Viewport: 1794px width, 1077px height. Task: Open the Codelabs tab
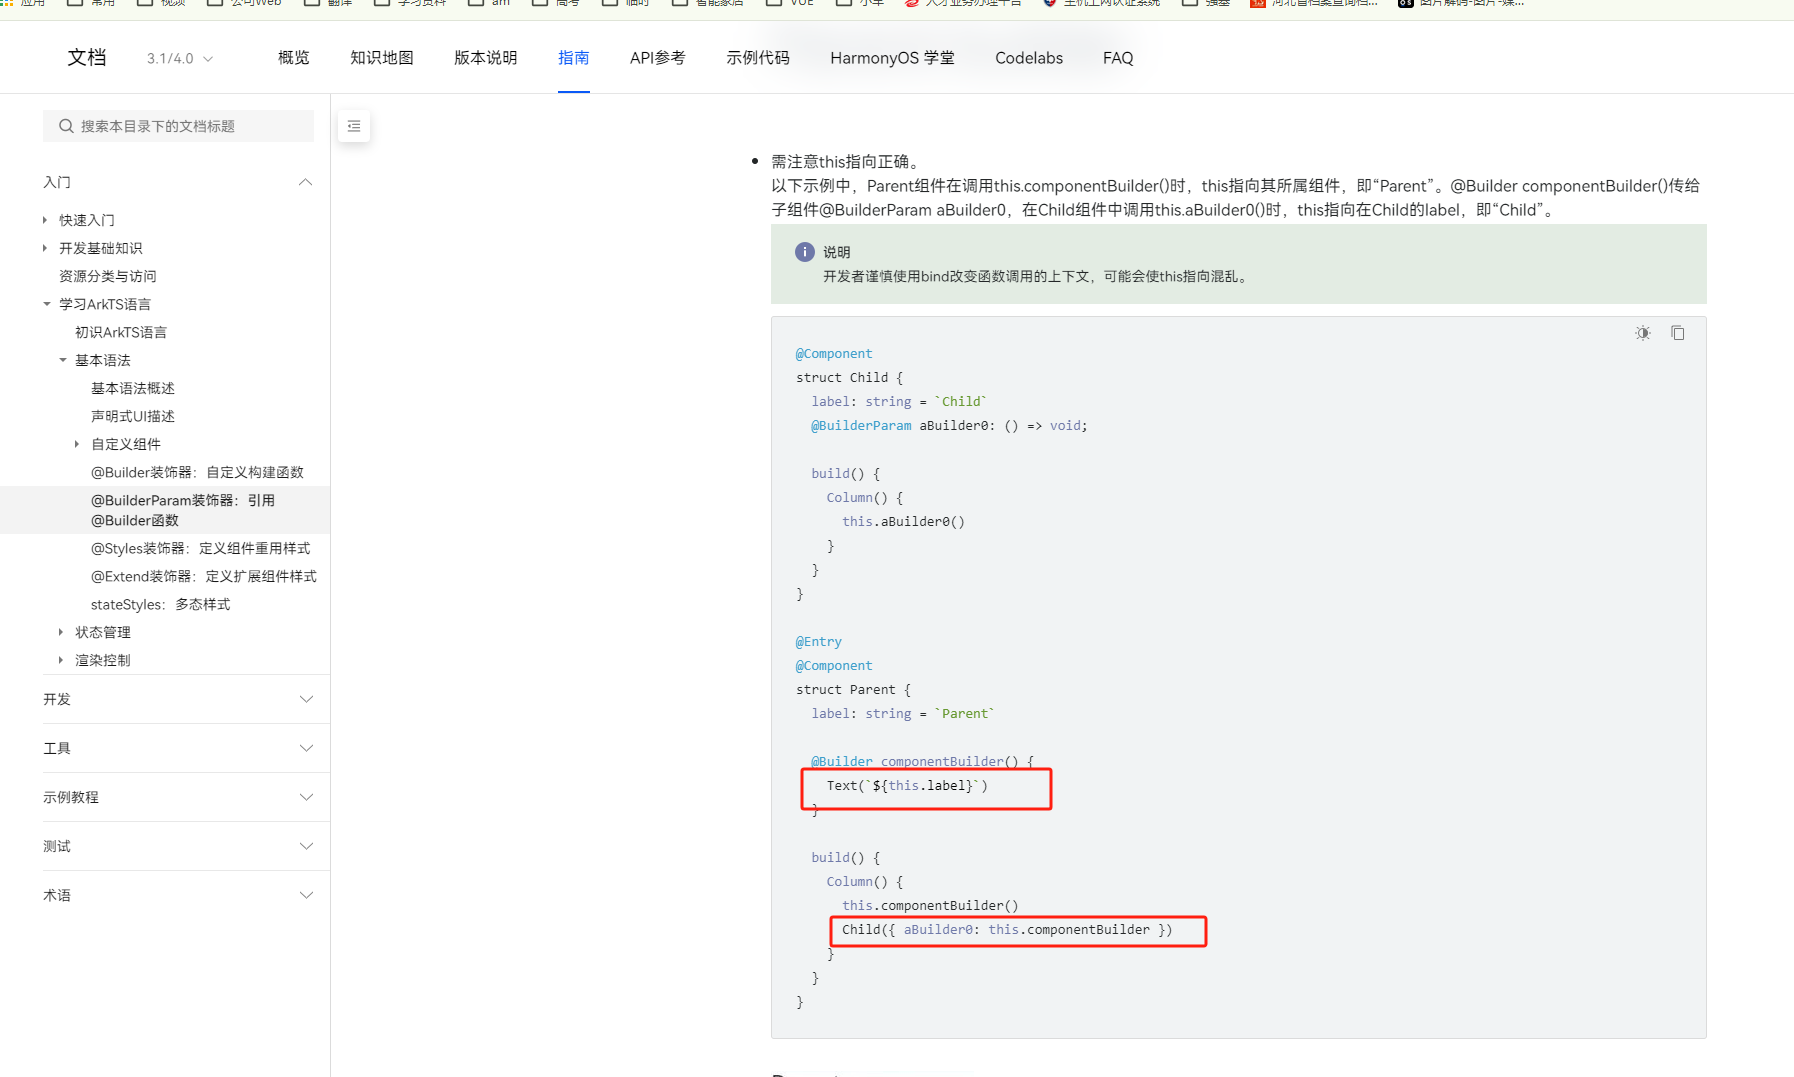point(1029,58)
